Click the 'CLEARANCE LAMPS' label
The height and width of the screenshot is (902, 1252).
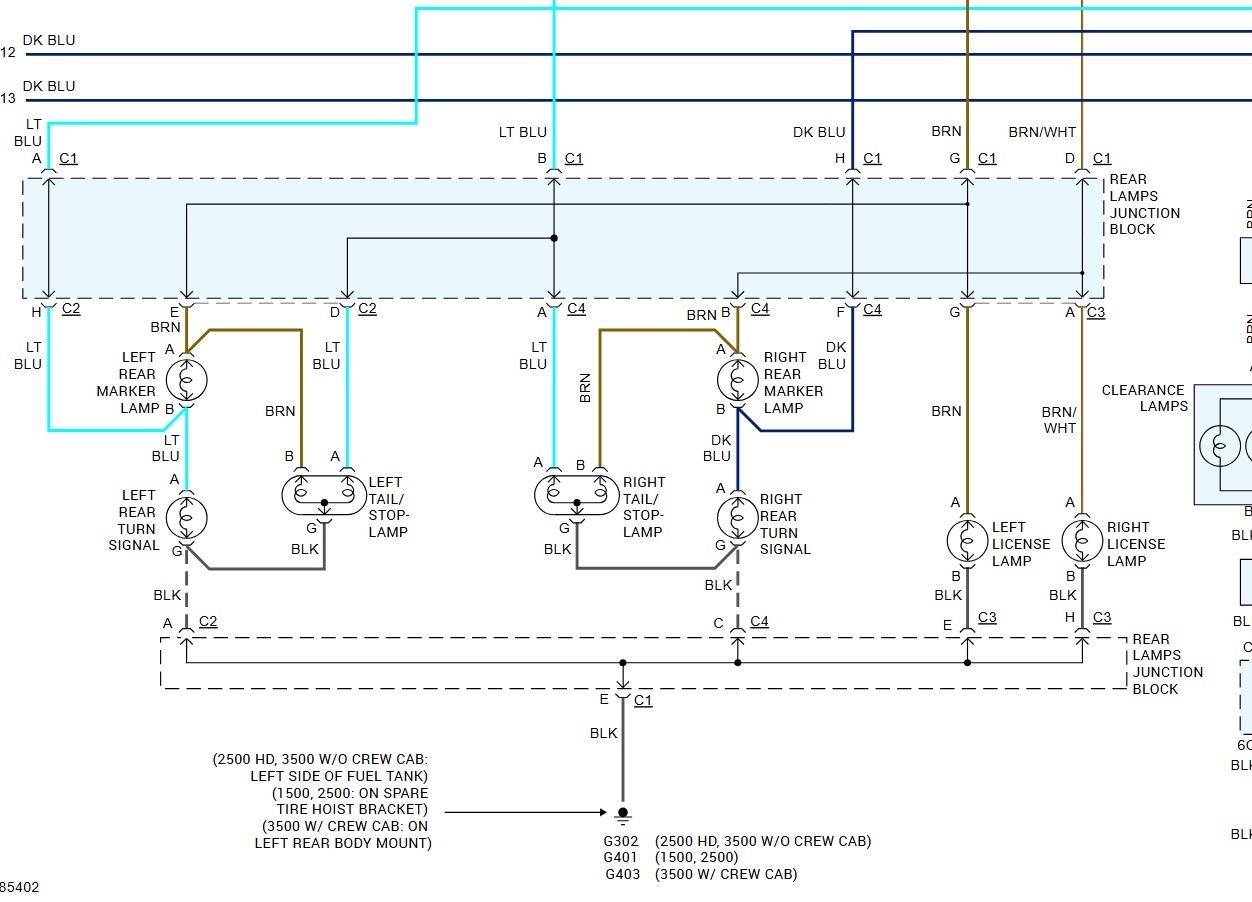[x=1144, y=398]
